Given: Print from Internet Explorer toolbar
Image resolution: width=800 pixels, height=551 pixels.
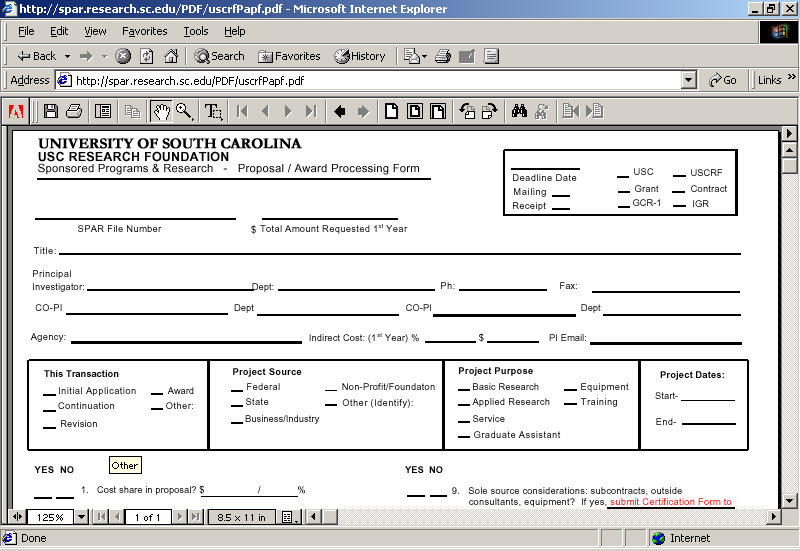Looking at the screenshot, I should click(x=443, y=56).
